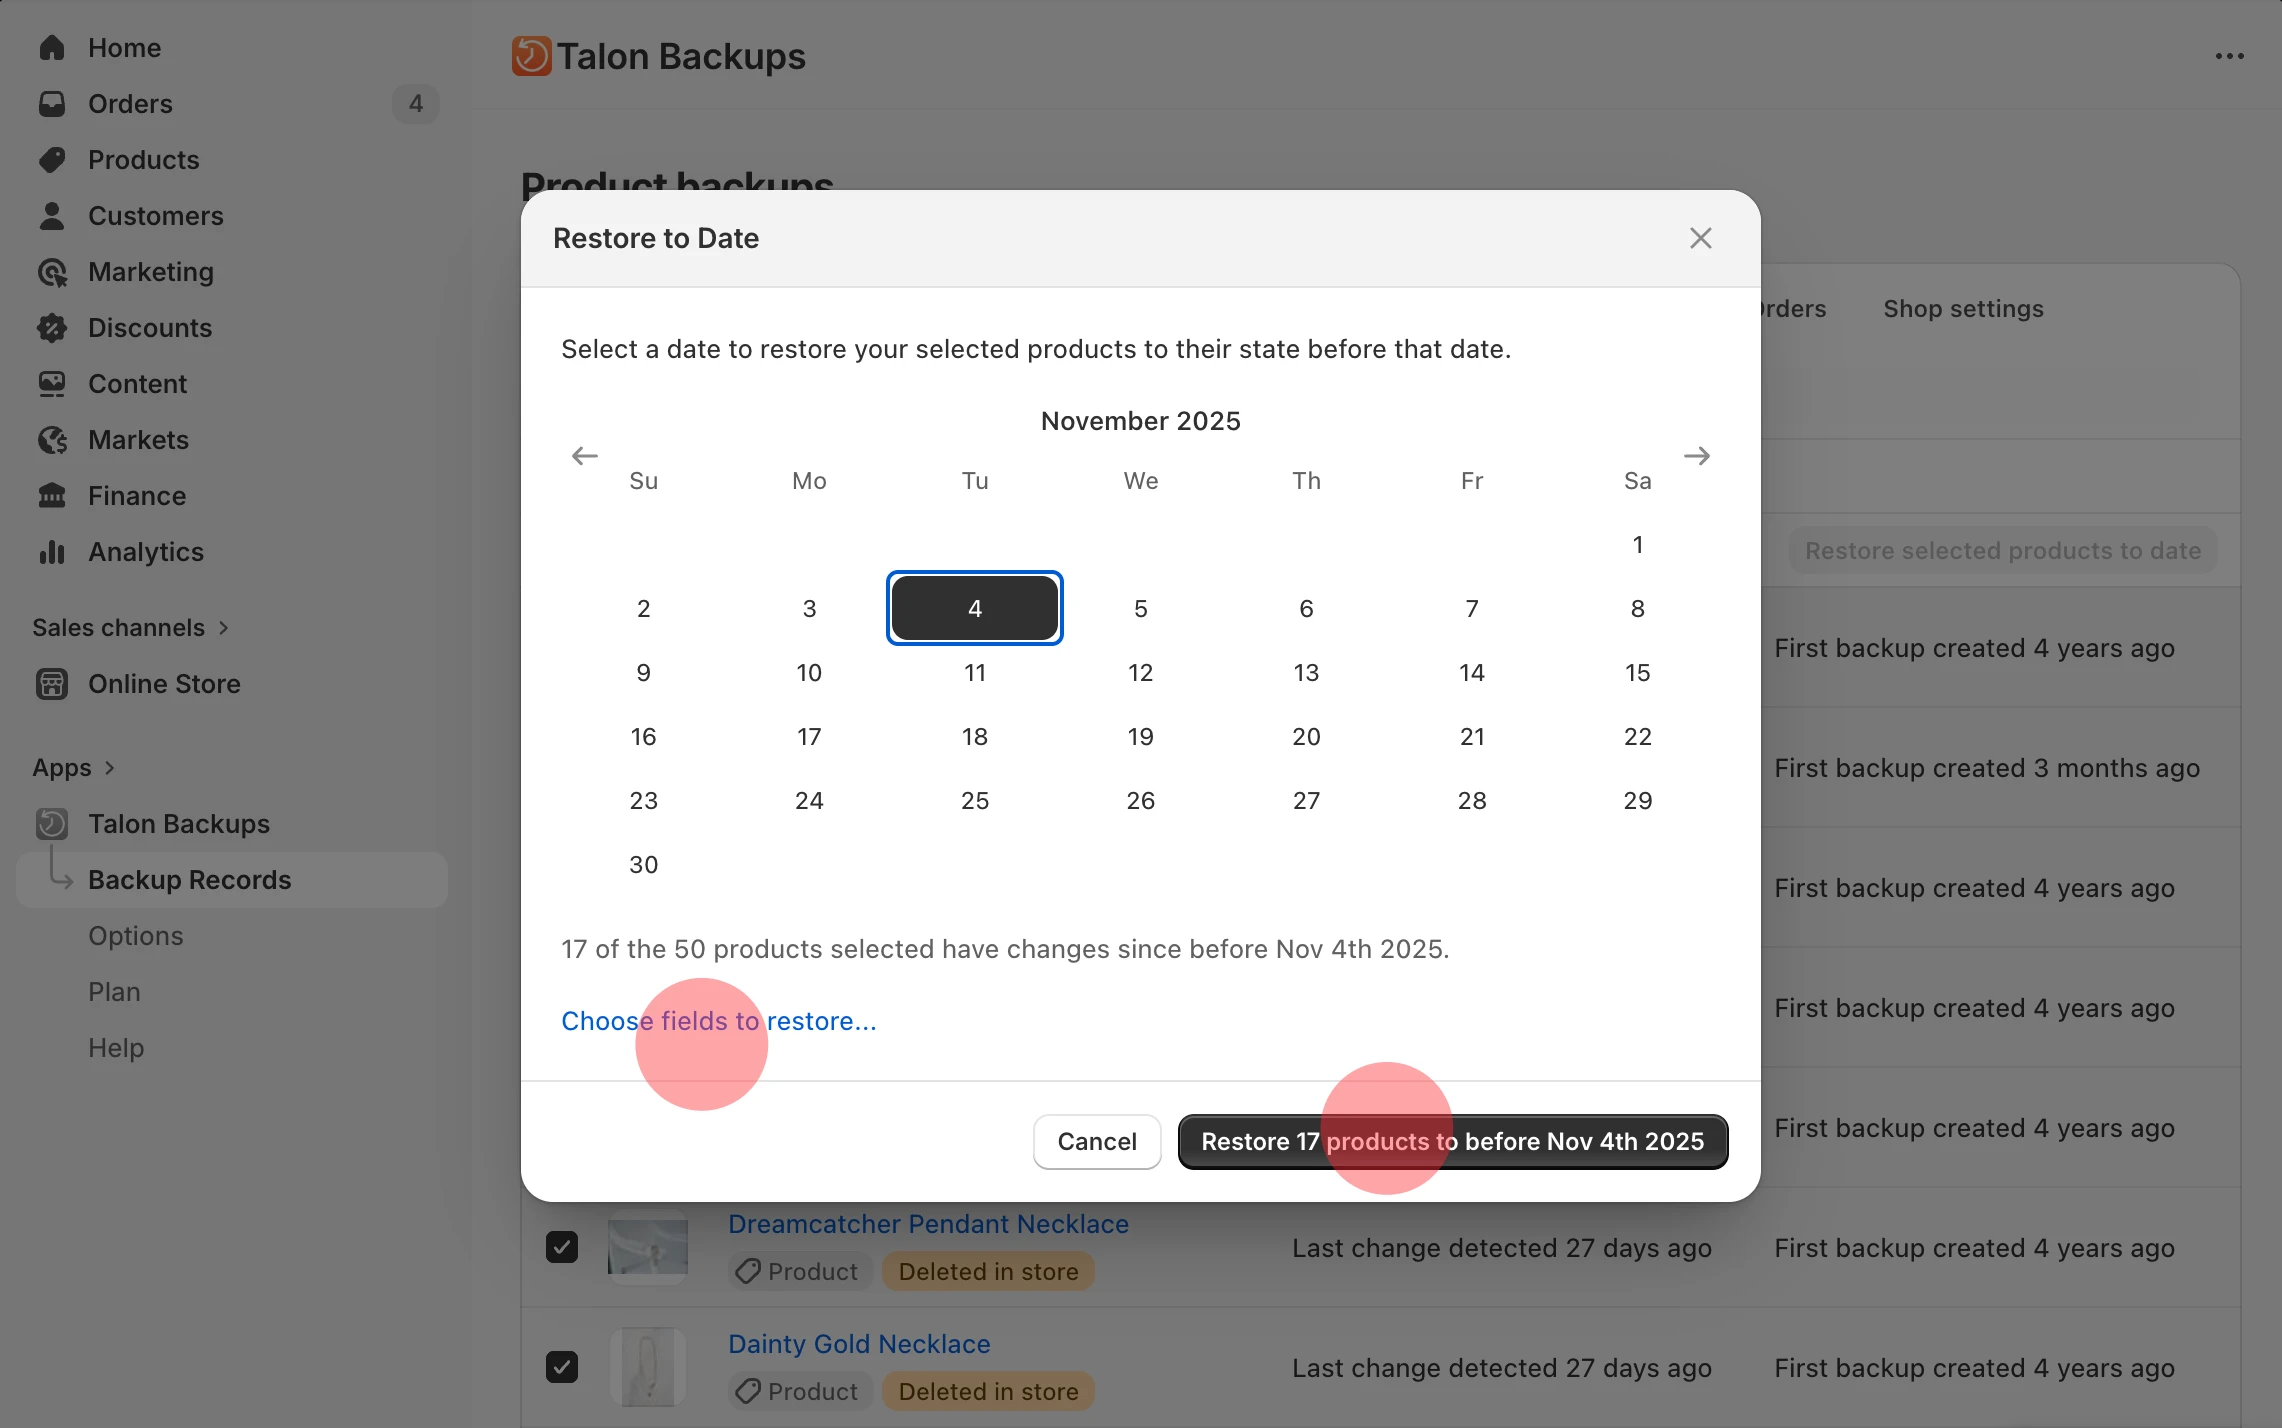The image size is (2282, 1428).
Task: Uncheck the Dainty Gold Necklace row
Action: pos(562,1366)
